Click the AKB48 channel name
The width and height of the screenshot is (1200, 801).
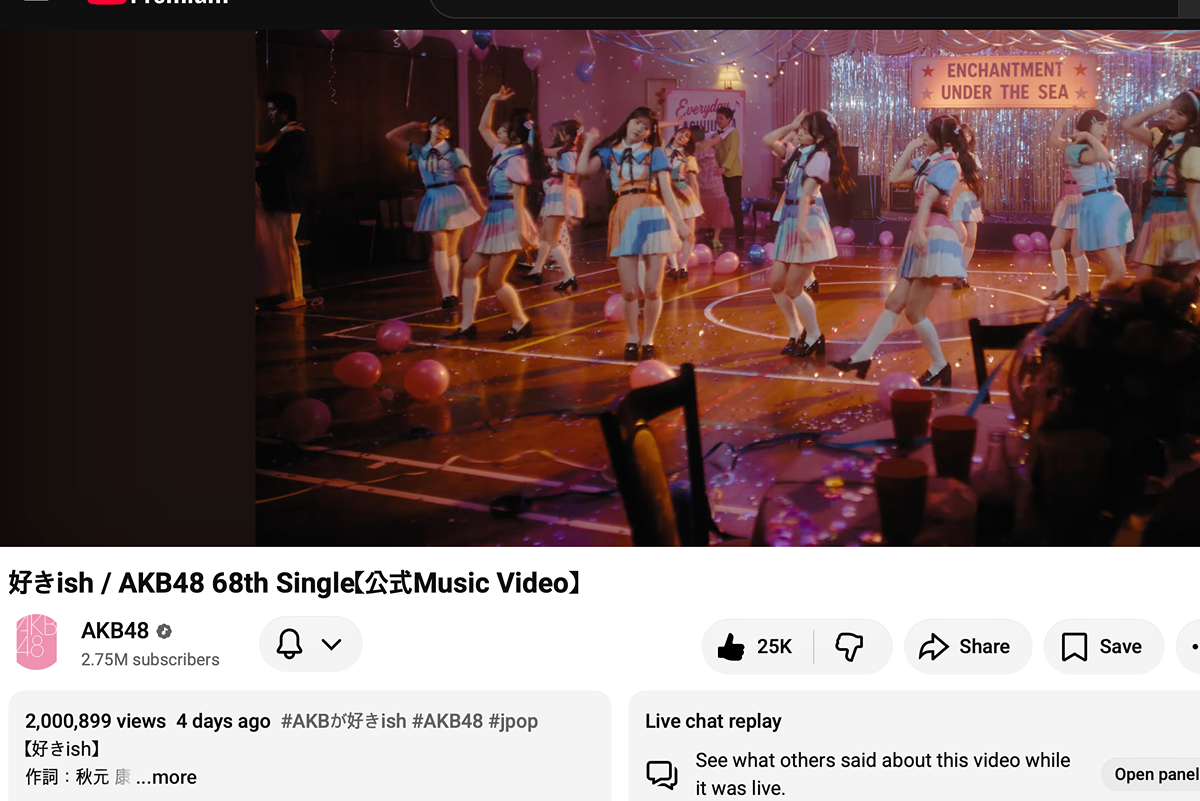[x=115, y=631]
